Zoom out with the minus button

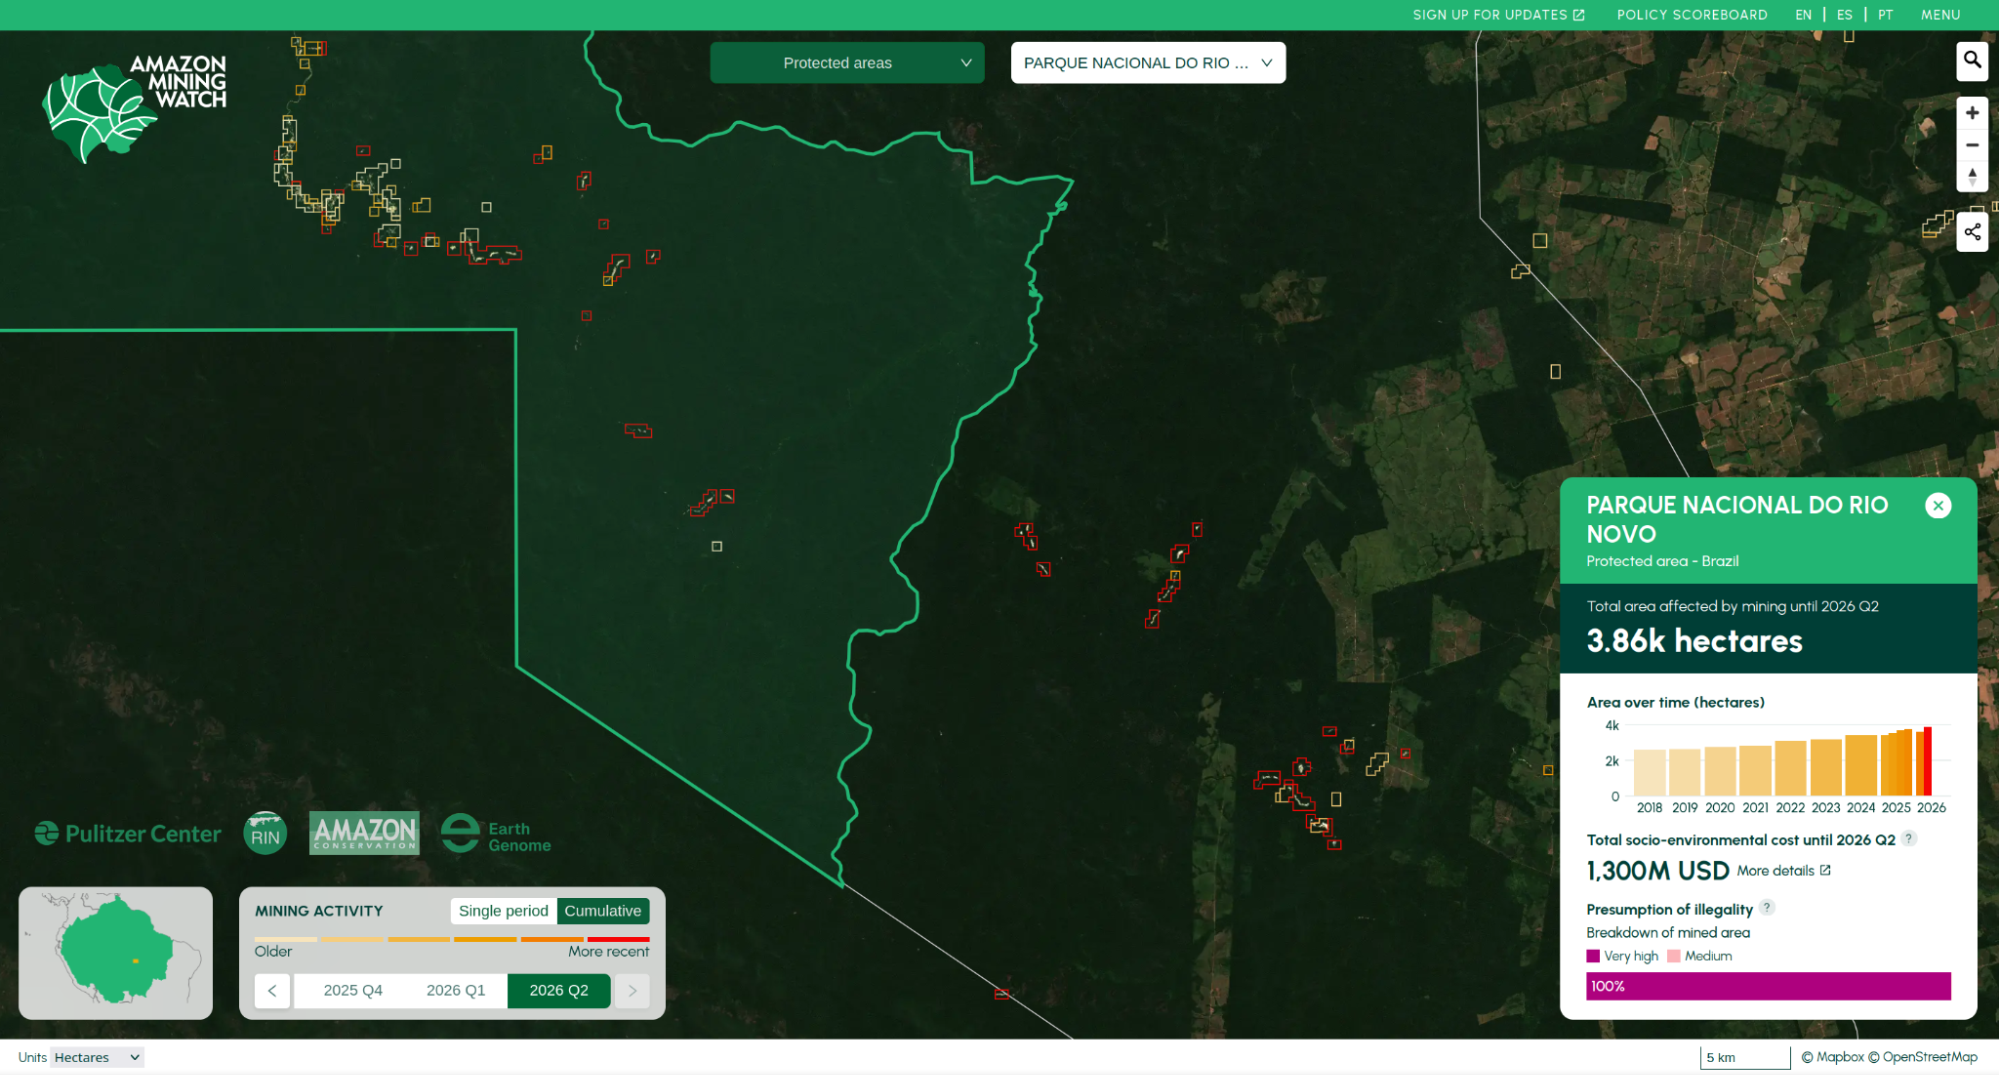click(x=1971, y=145)
